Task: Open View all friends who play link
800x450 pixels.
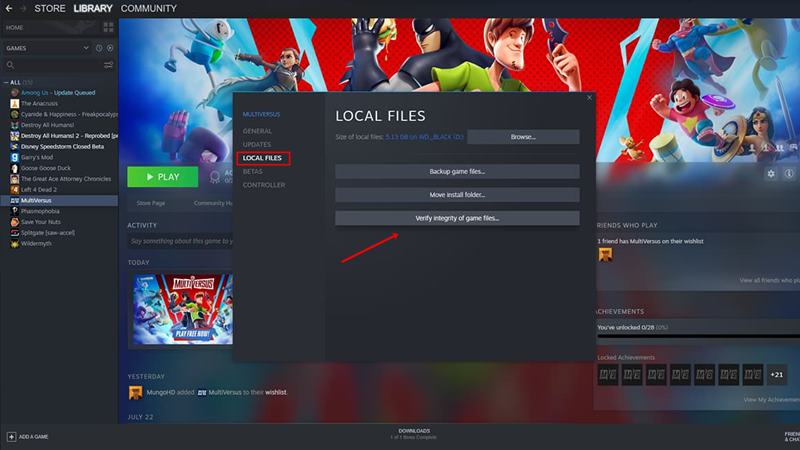Action: [769, 280]
